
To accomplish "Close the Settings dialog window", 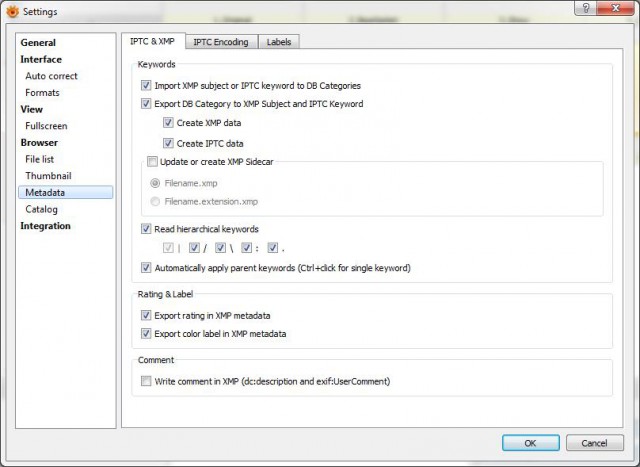I will (x=615, y=8).
